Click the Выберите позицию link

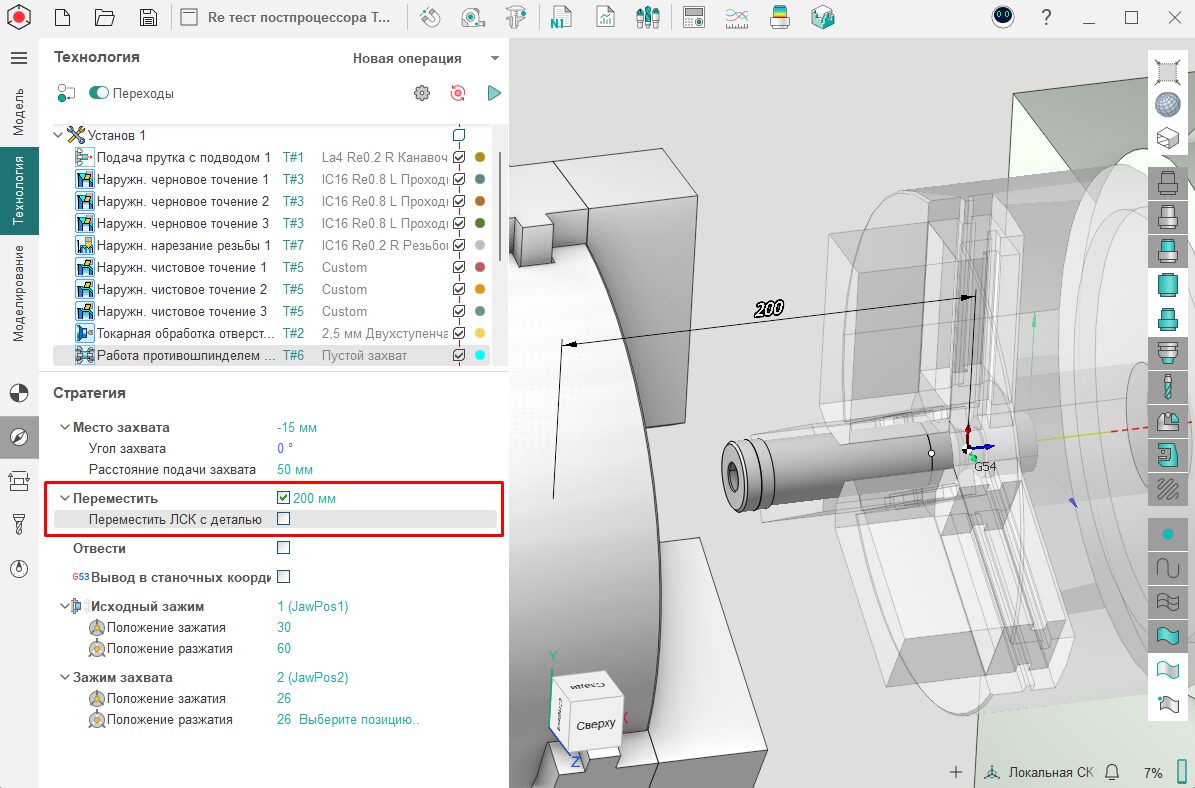click(359, 720)
